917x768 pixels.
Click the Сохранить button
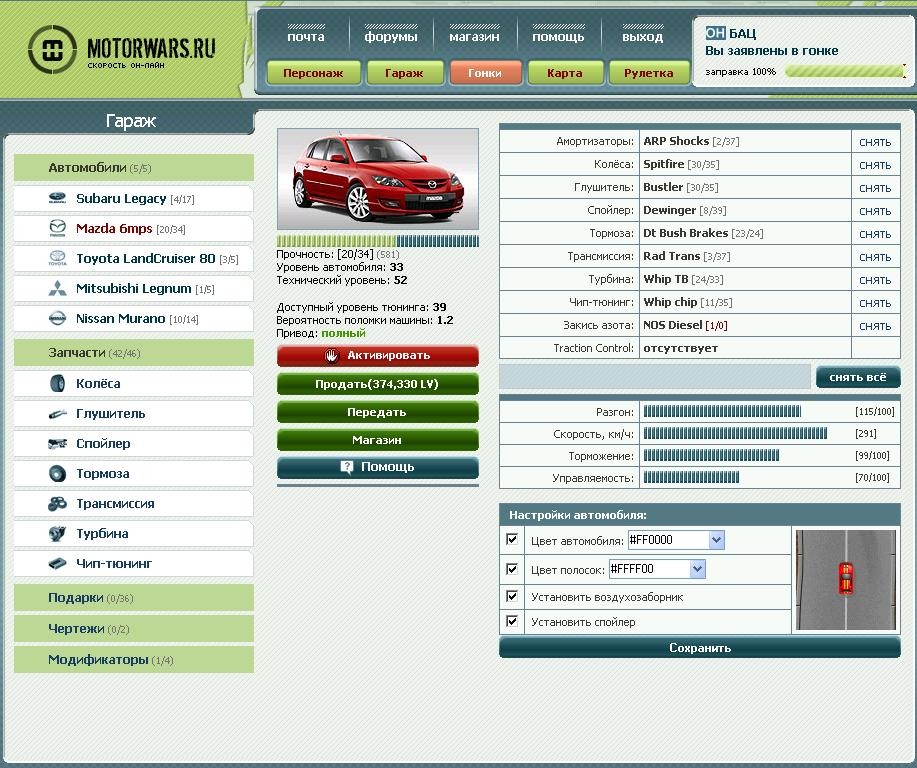pos(699,648)
